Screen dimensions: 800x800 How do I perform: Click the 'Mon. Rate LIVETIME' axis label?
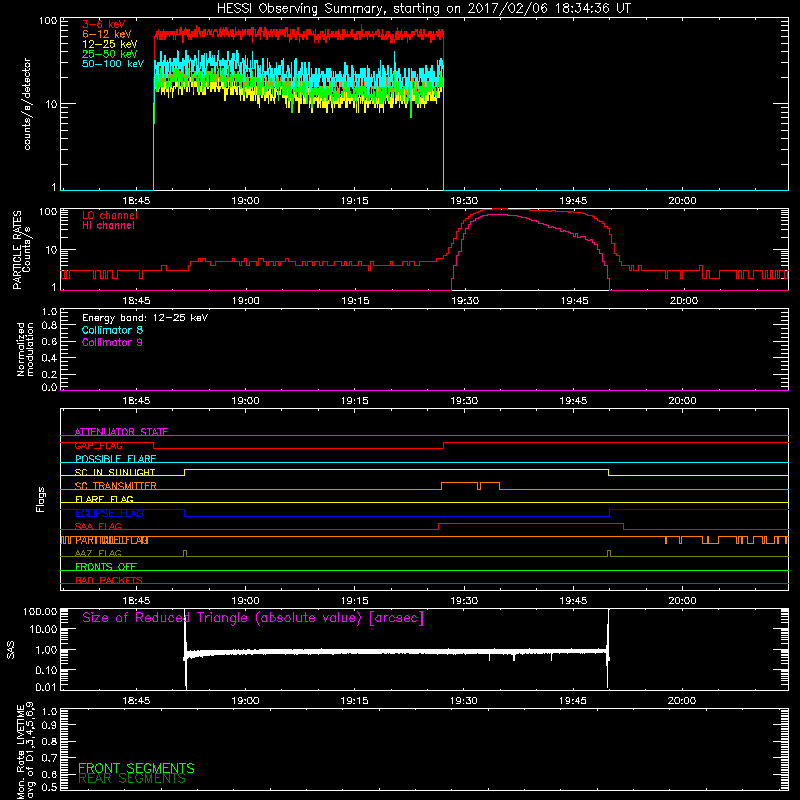point(21,751)
